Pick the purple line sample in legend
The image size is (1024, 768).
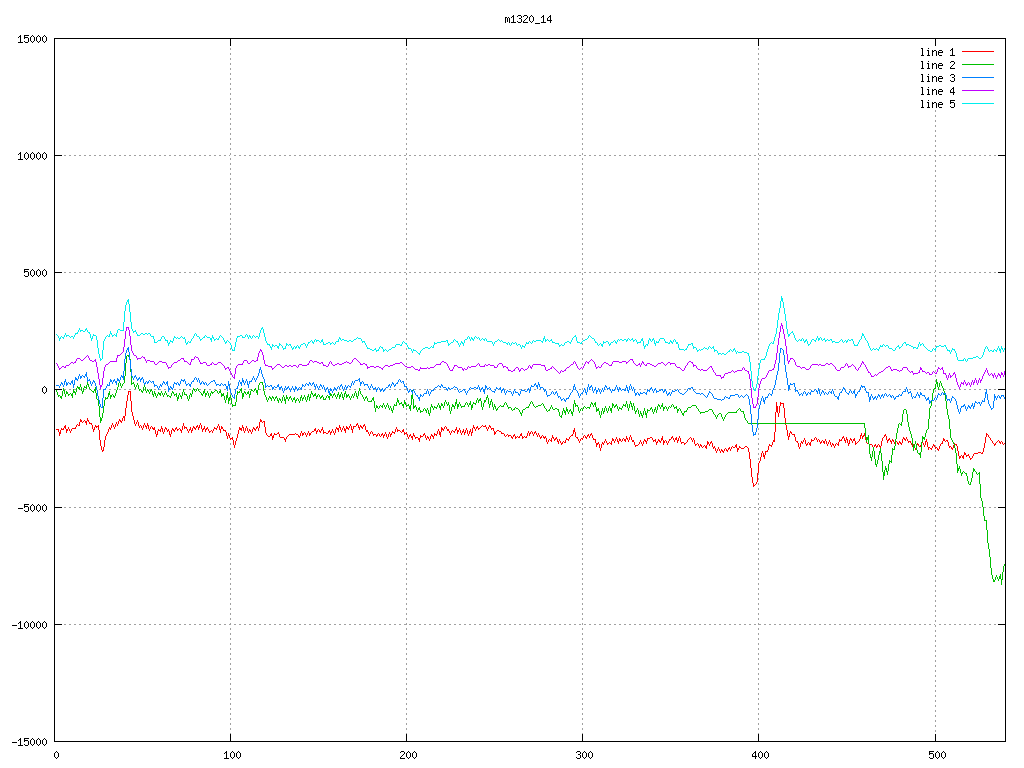[x=979, y=91]
